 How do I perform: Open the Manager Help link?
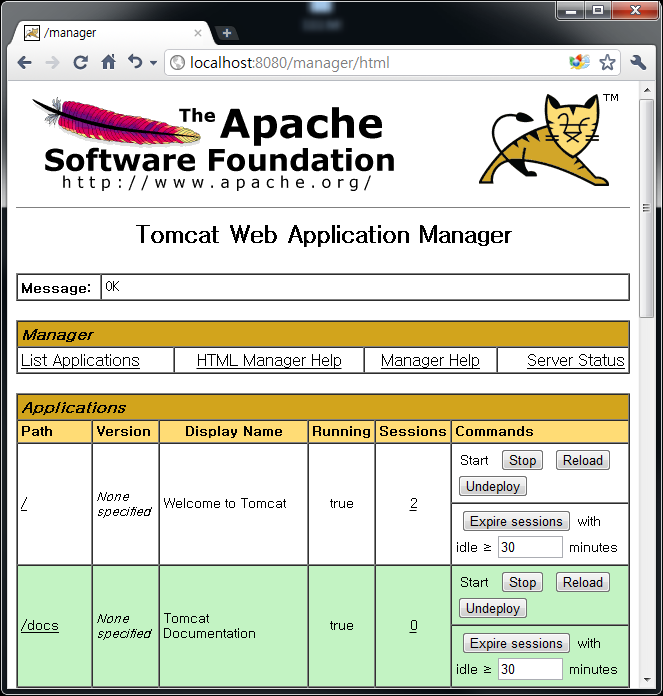(x=430, y=360)
